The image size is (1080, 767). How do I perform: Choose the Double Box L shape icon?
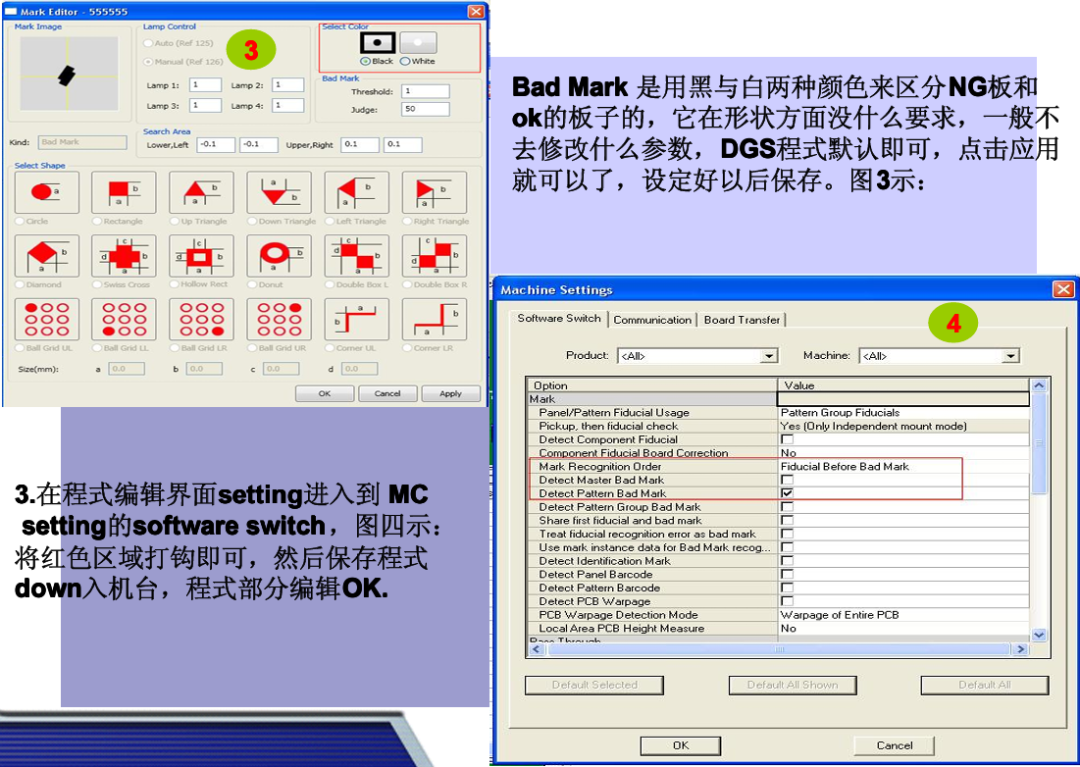(x=356, y=256)
